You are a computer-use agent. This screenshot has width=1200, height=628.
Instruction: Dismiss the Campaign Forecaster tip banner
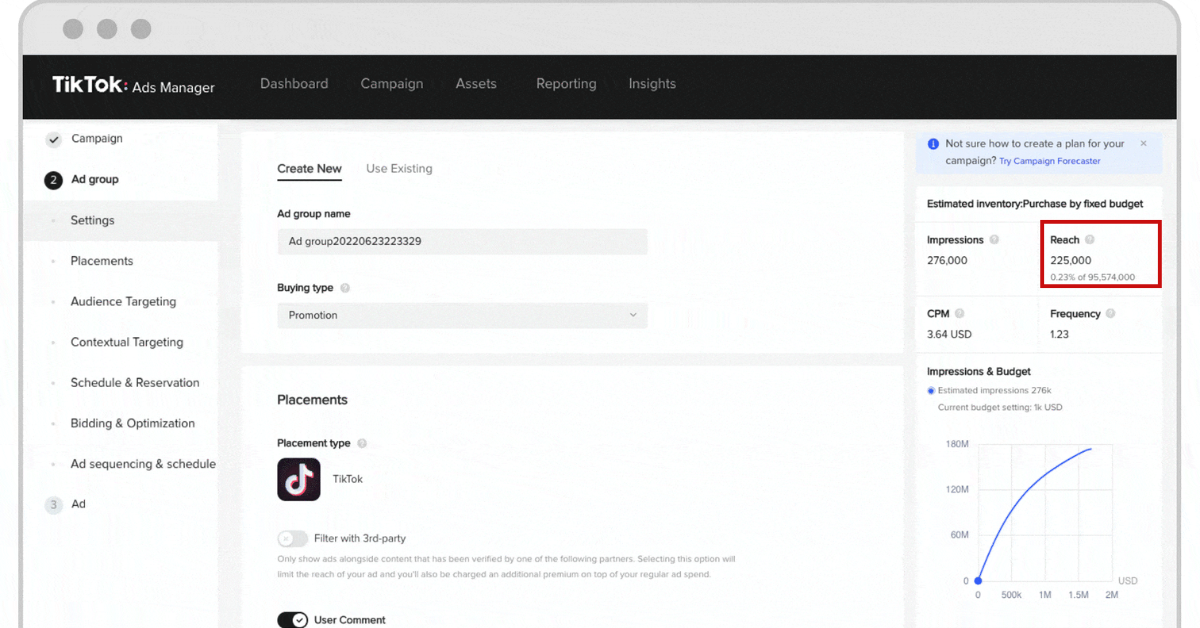click(1143, 144)
